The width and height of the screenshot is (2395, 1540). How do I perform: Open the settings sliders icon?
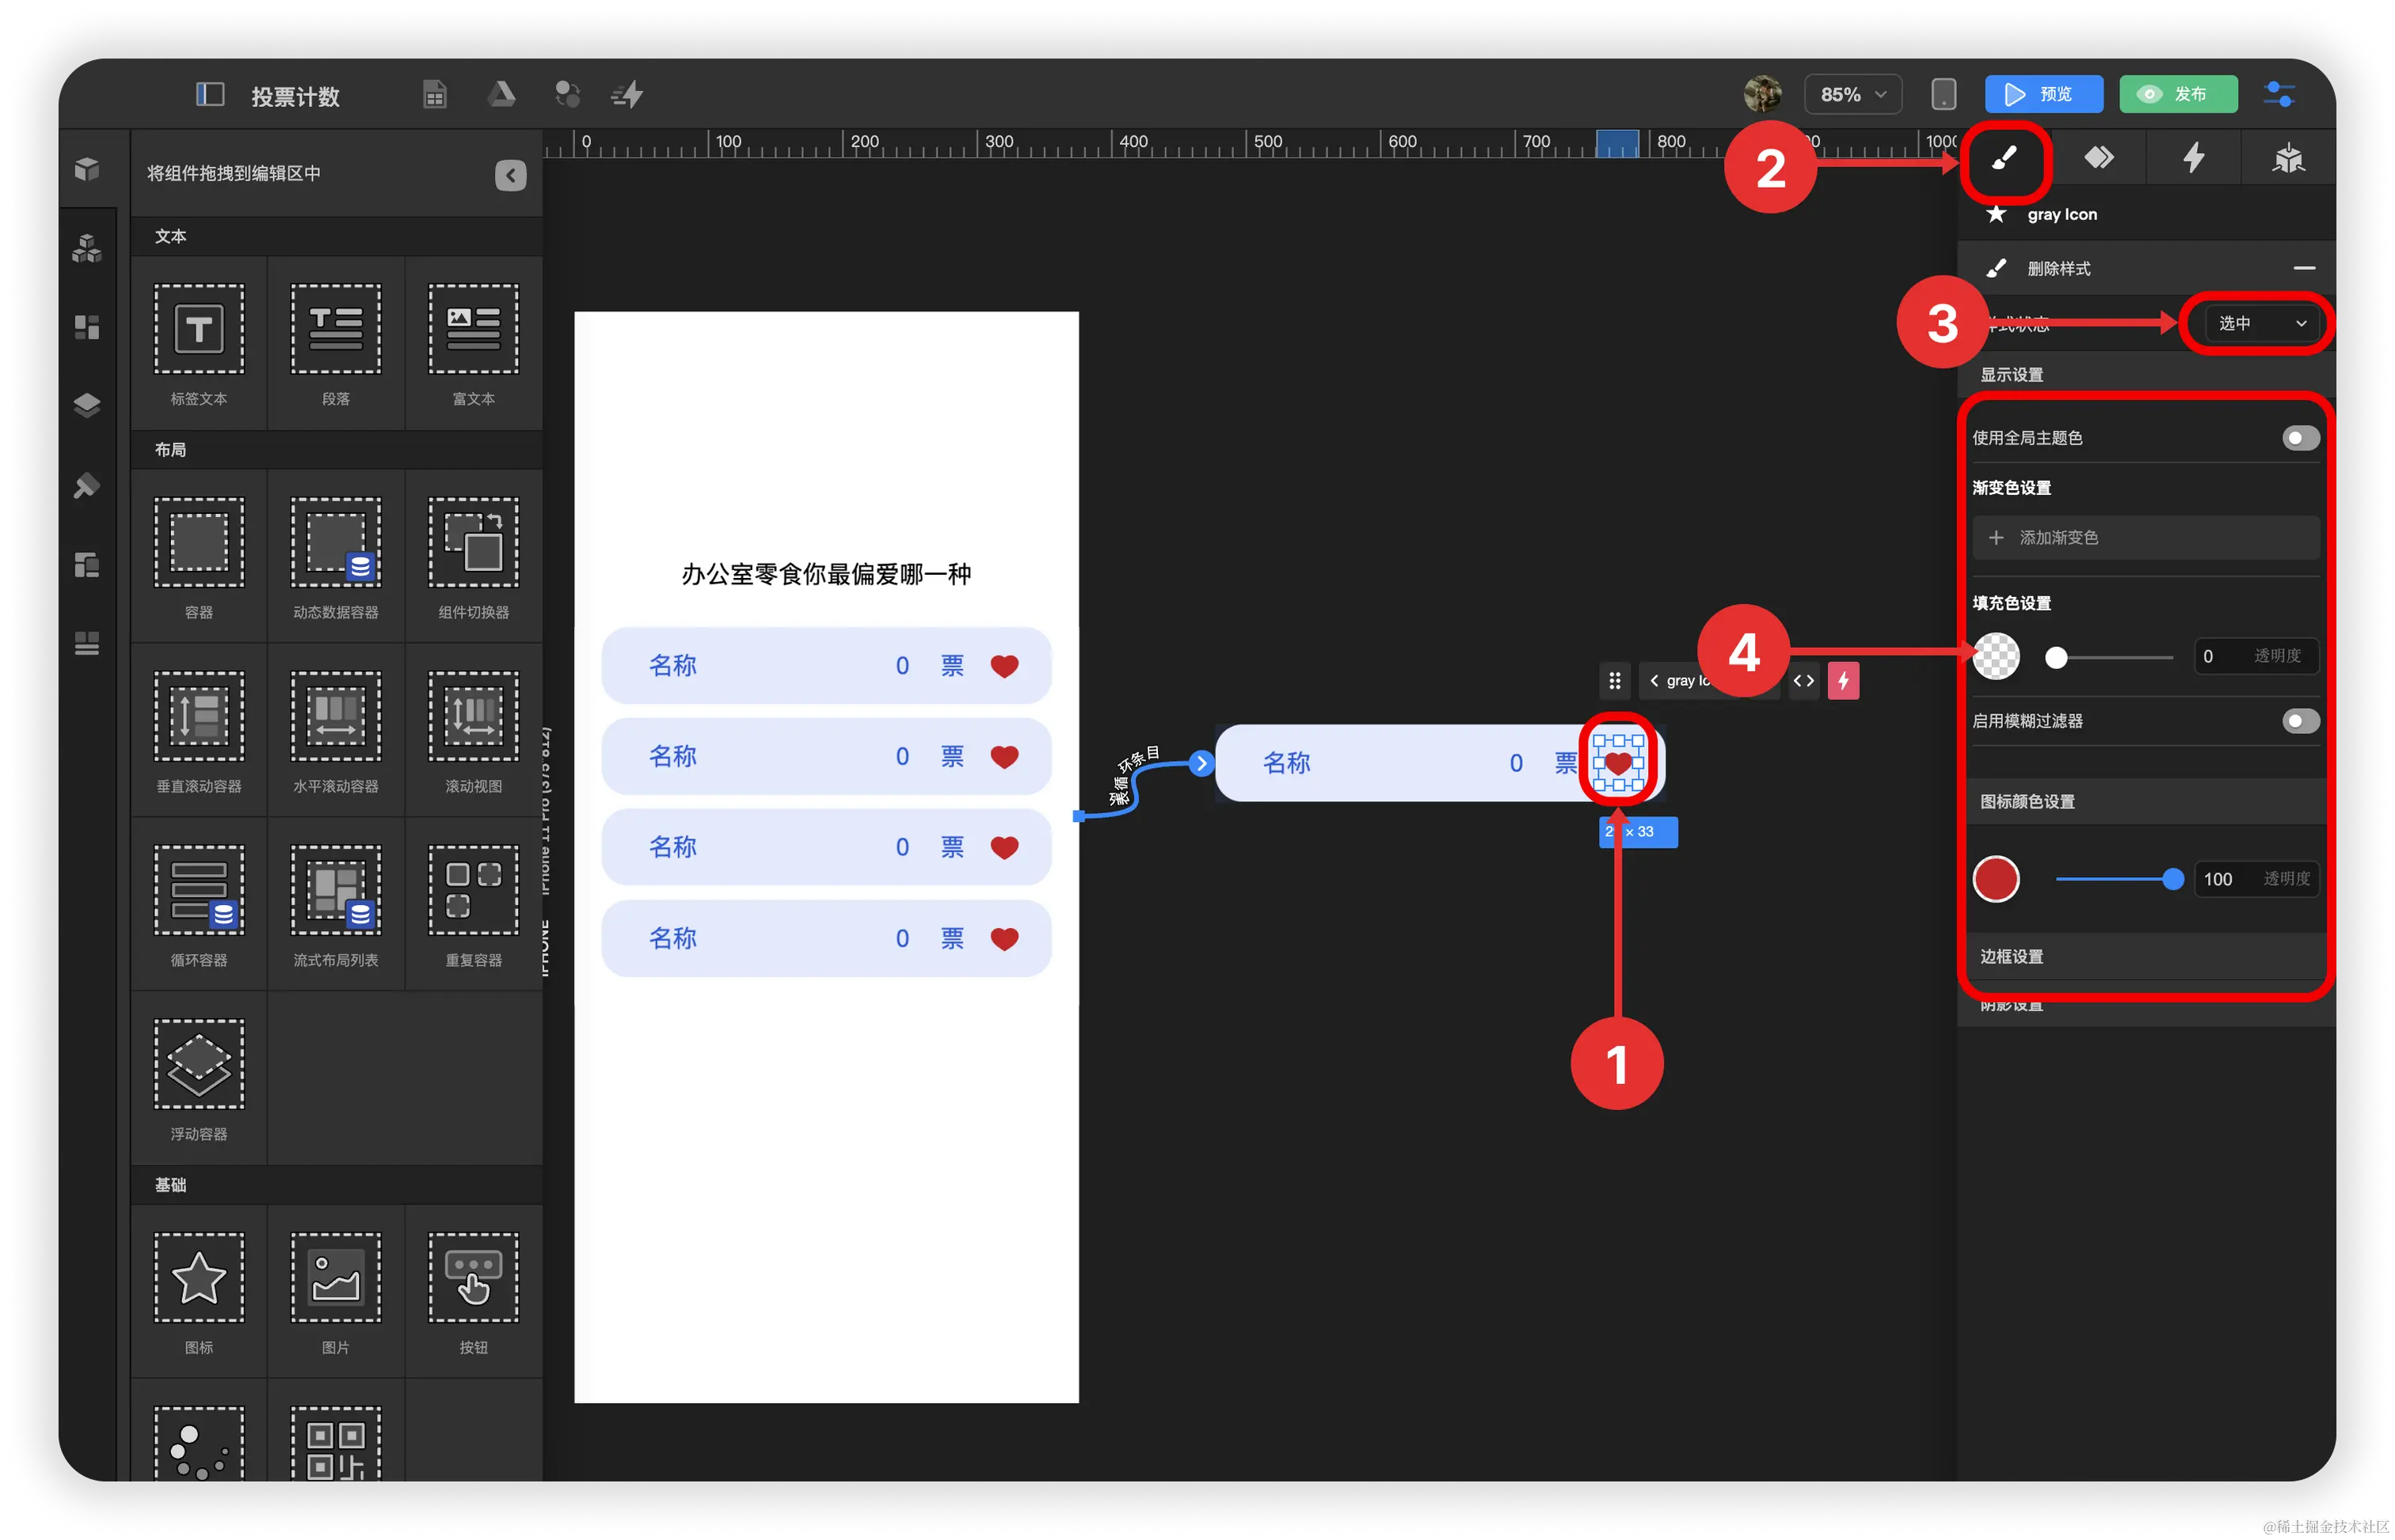point(2279,95)
